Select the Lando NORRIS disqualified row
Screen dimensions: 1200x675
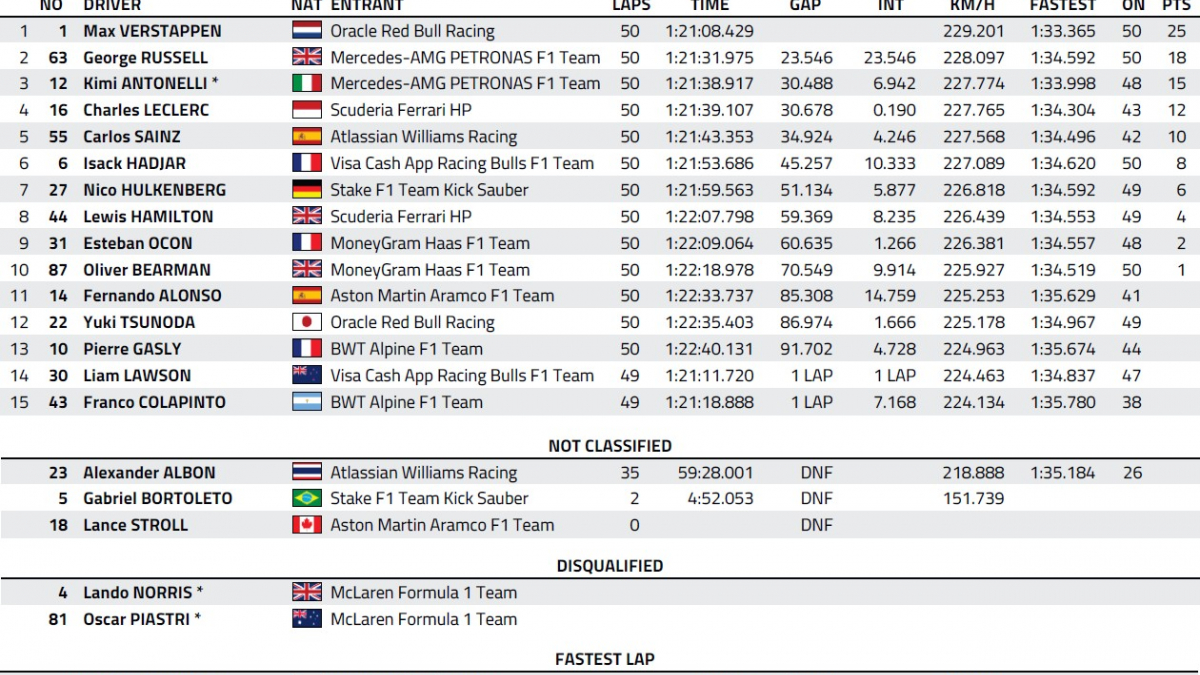click(x=600, y=592)
